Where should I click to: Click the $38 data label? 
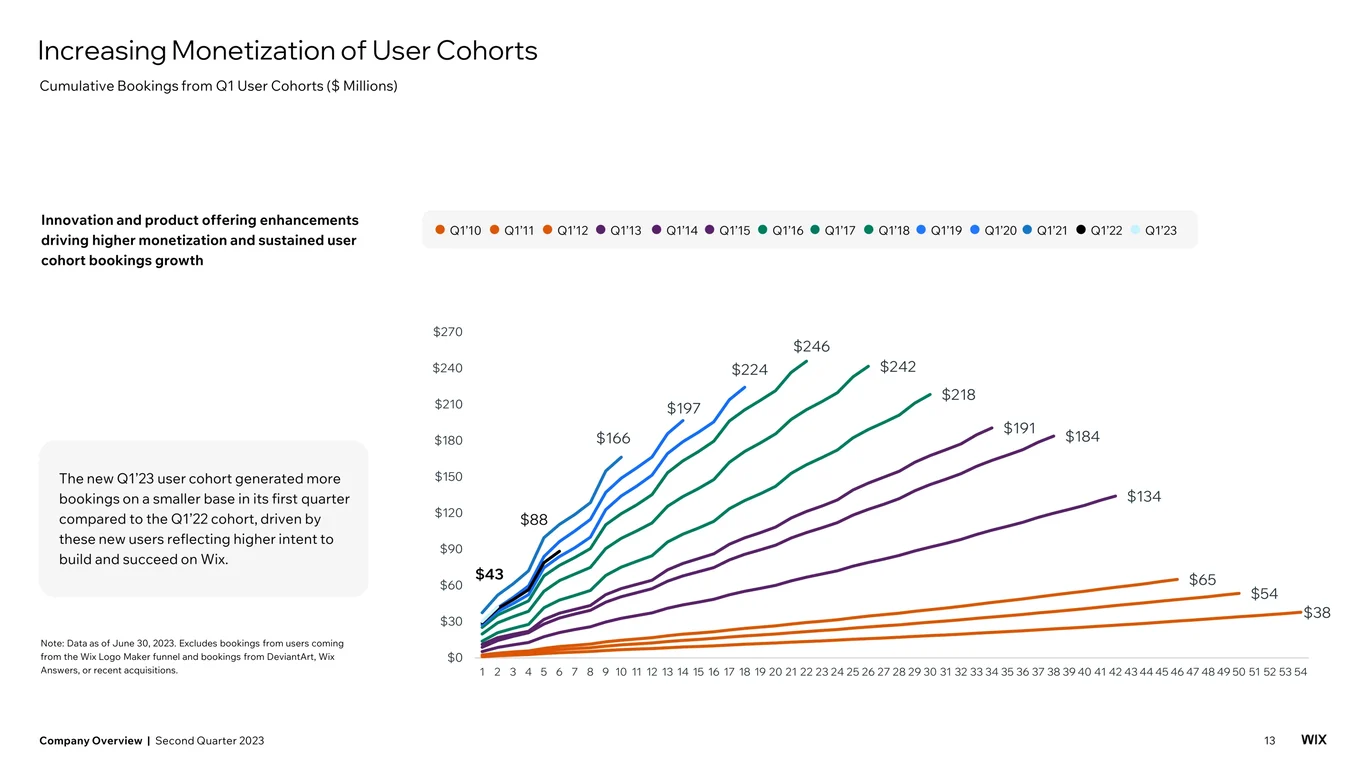(x=1317, y=613)
